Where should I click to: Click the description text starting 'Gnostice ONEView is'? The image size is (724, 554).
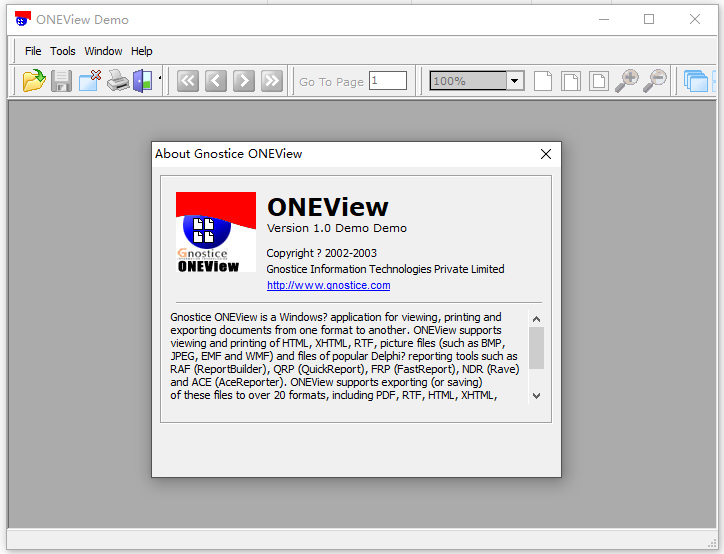[x=344, y=356]
